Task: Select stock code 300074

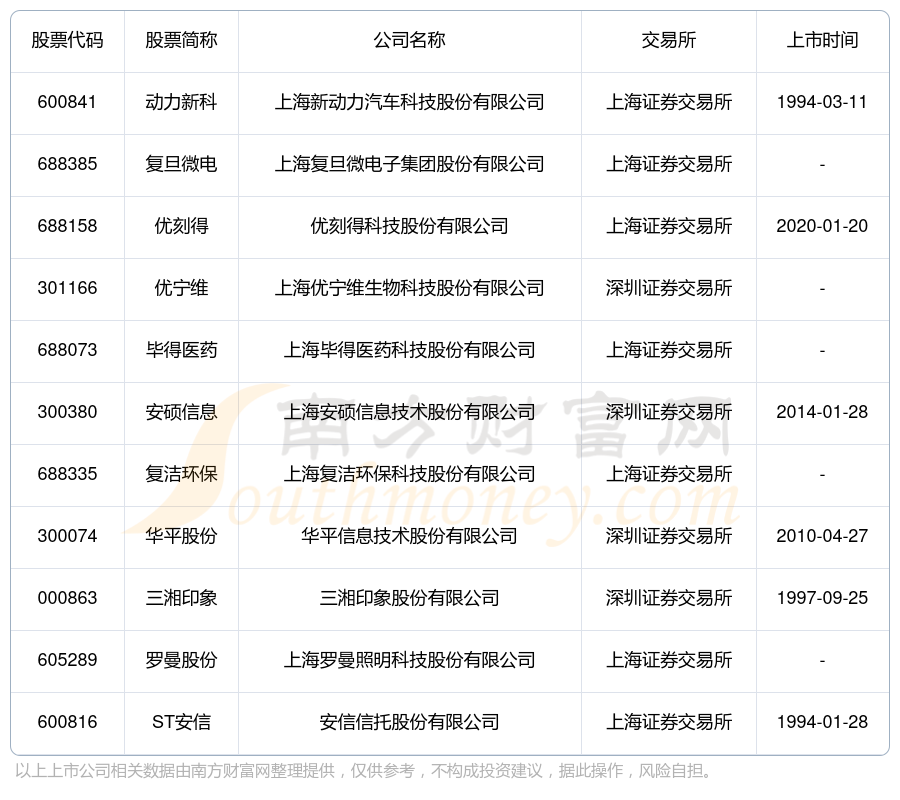Action: (x=67, y=536)
